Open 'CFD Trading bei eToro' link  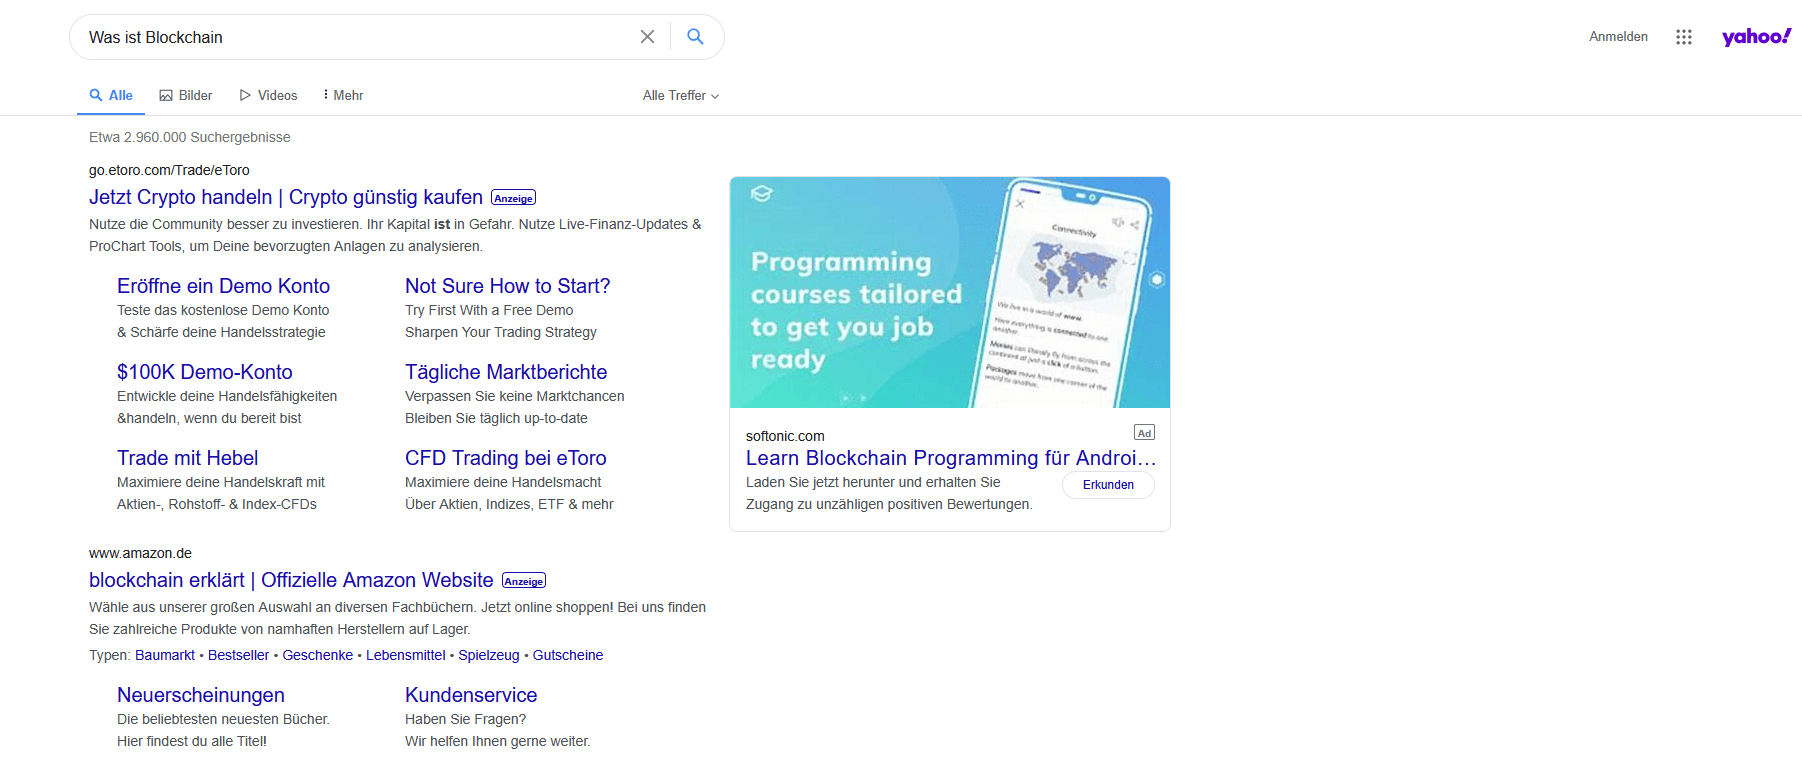coord(505,458)
